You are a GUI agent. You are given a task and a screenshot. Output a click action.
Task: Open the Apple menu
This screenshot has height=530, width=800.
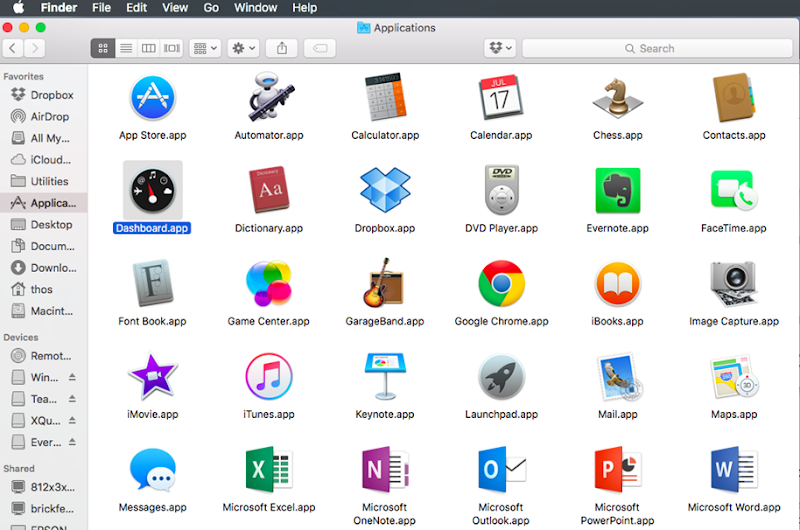(18, 8)
